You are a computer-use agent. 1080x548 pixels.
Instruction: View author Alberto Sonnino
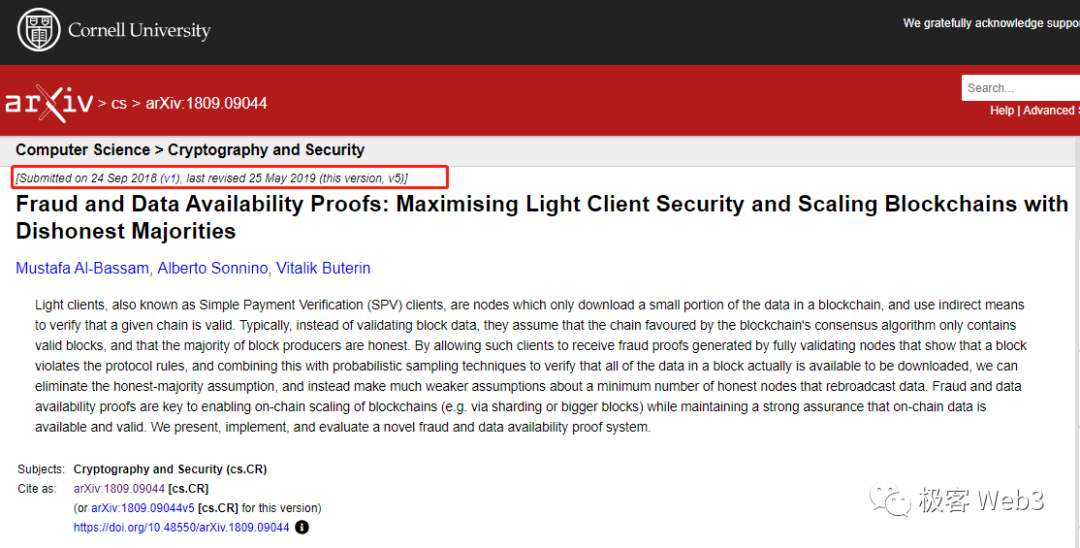212,268
